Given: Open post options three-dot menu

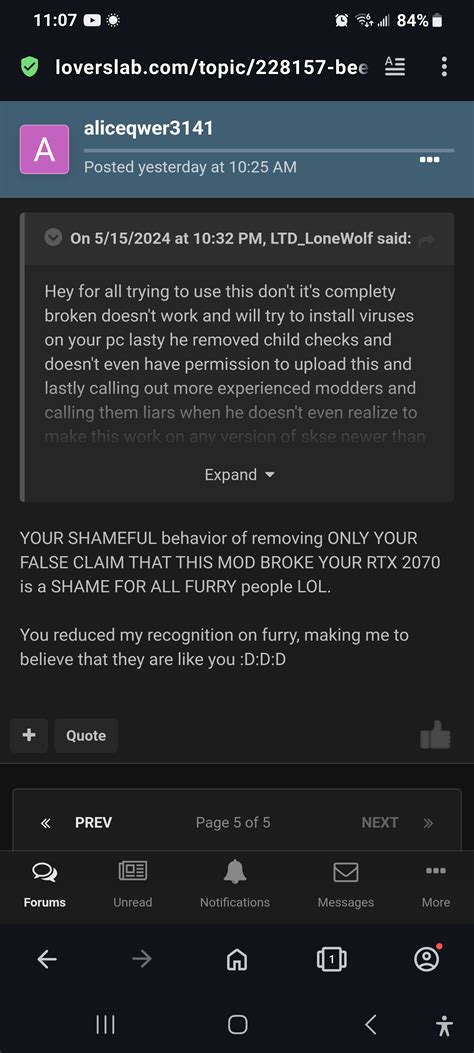Looking at the screenshot, I should click(428, 160).
